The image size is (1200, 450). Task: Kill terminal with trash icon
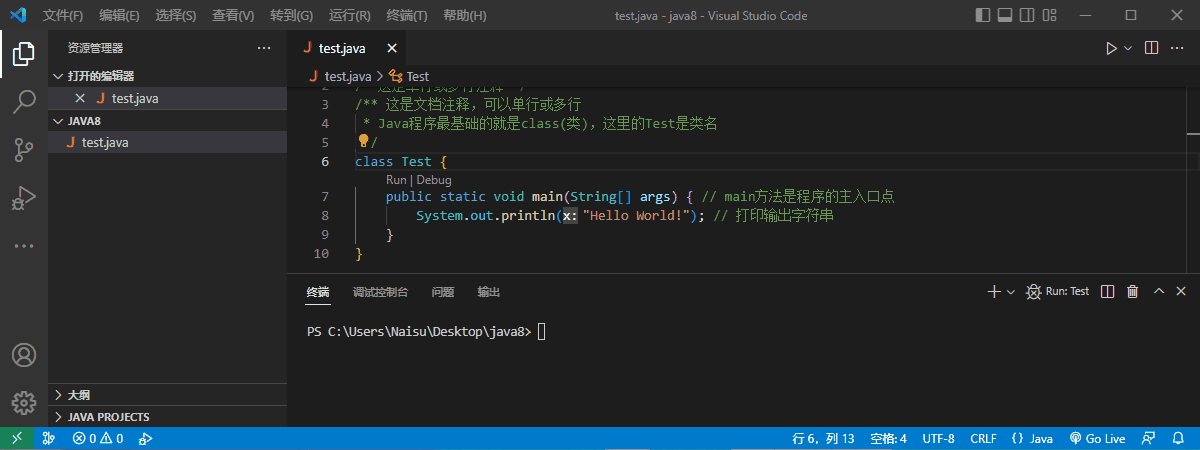tap(1133, 292)
